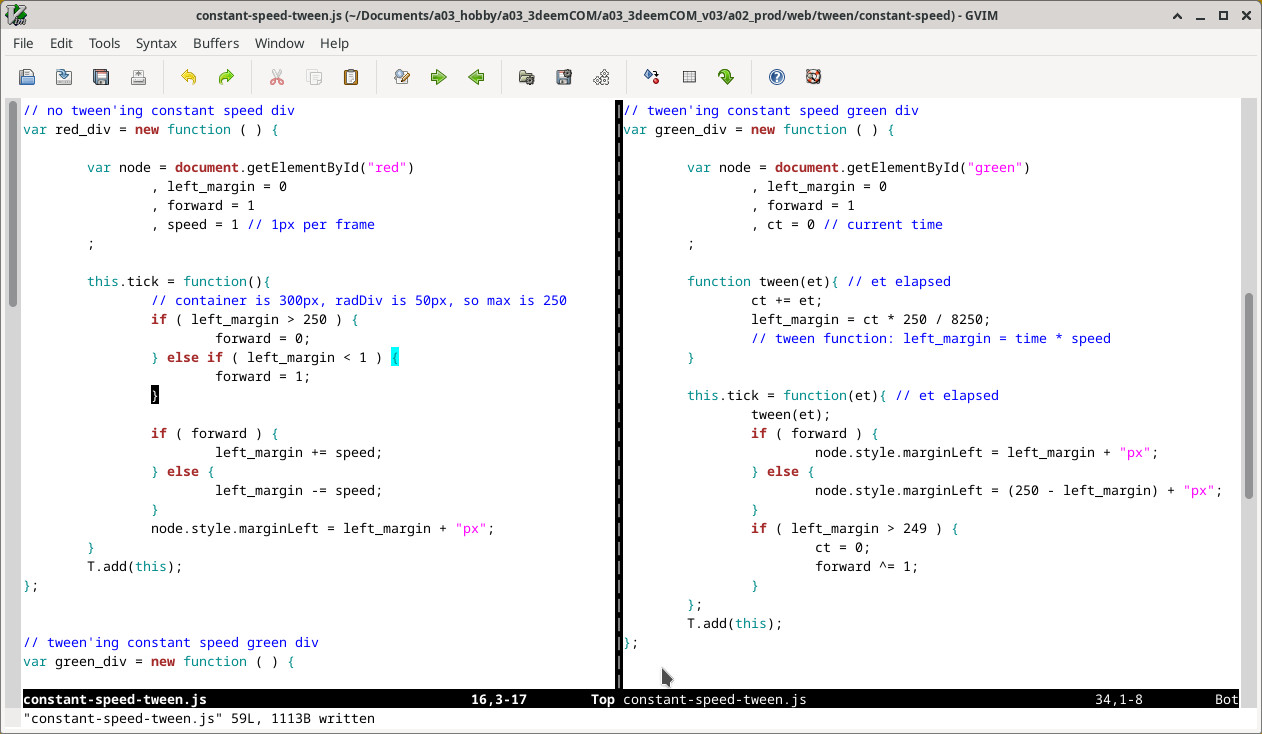Open Find and Replace from toolbar

402,77
